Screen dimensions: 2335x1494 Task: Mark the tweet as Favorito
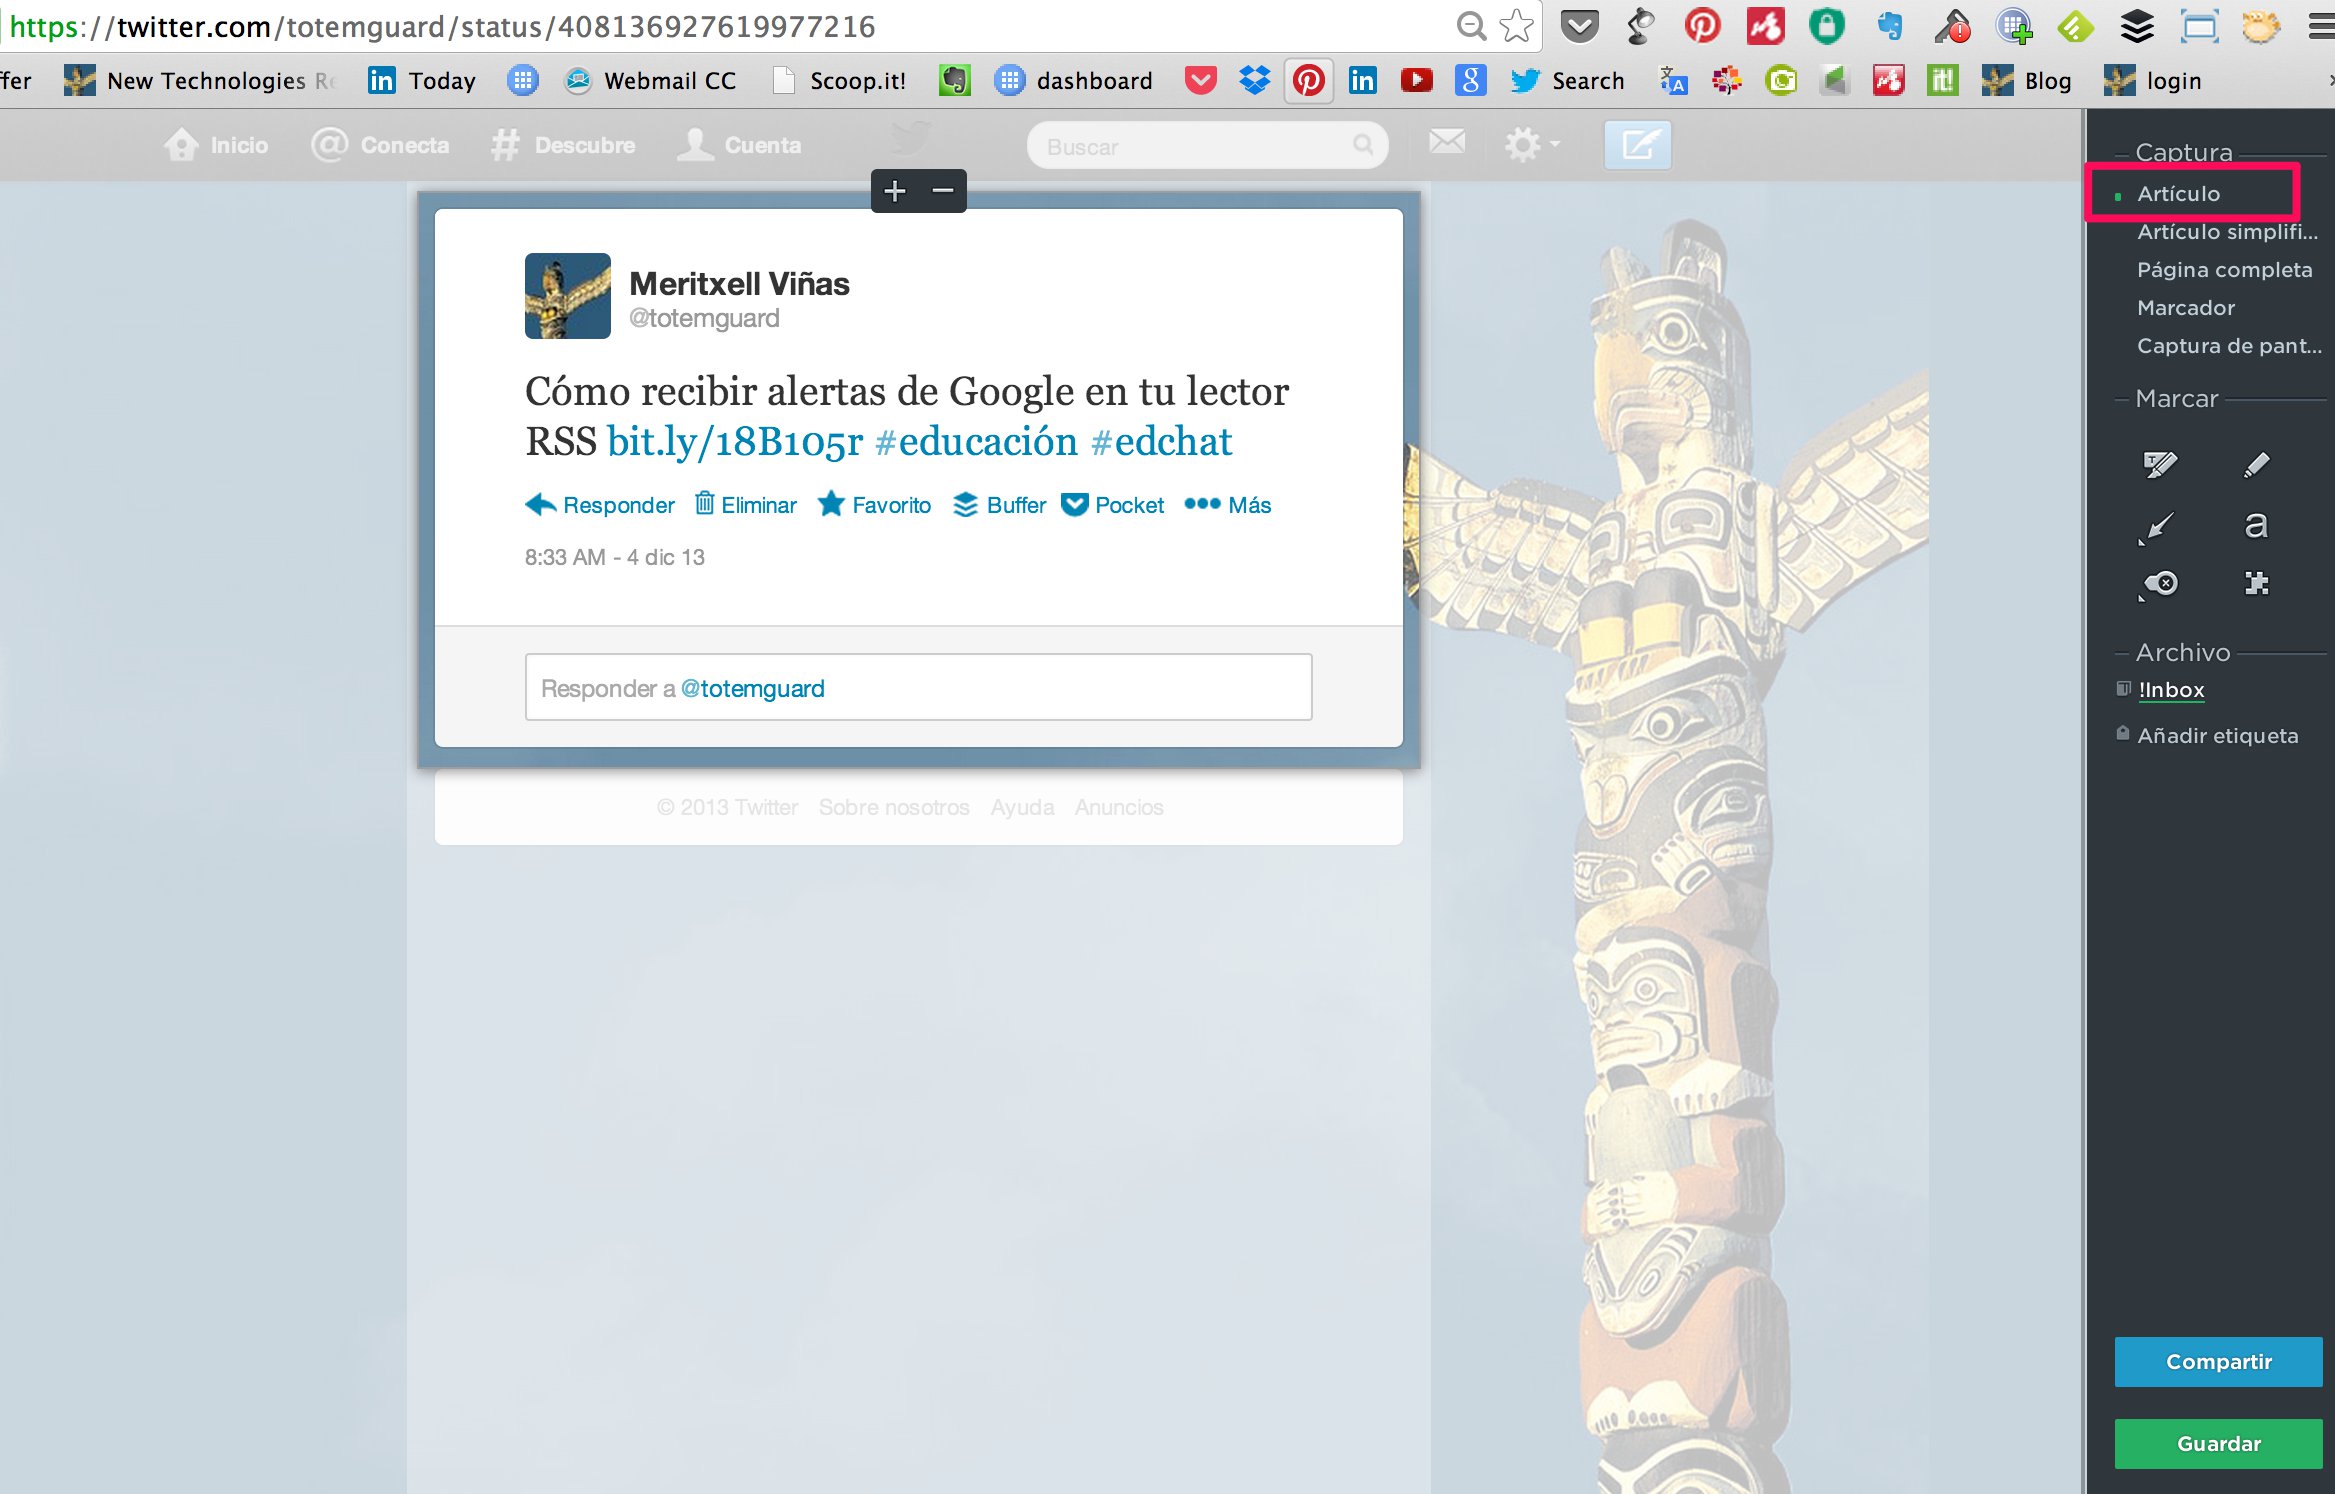tap(875, 505)
